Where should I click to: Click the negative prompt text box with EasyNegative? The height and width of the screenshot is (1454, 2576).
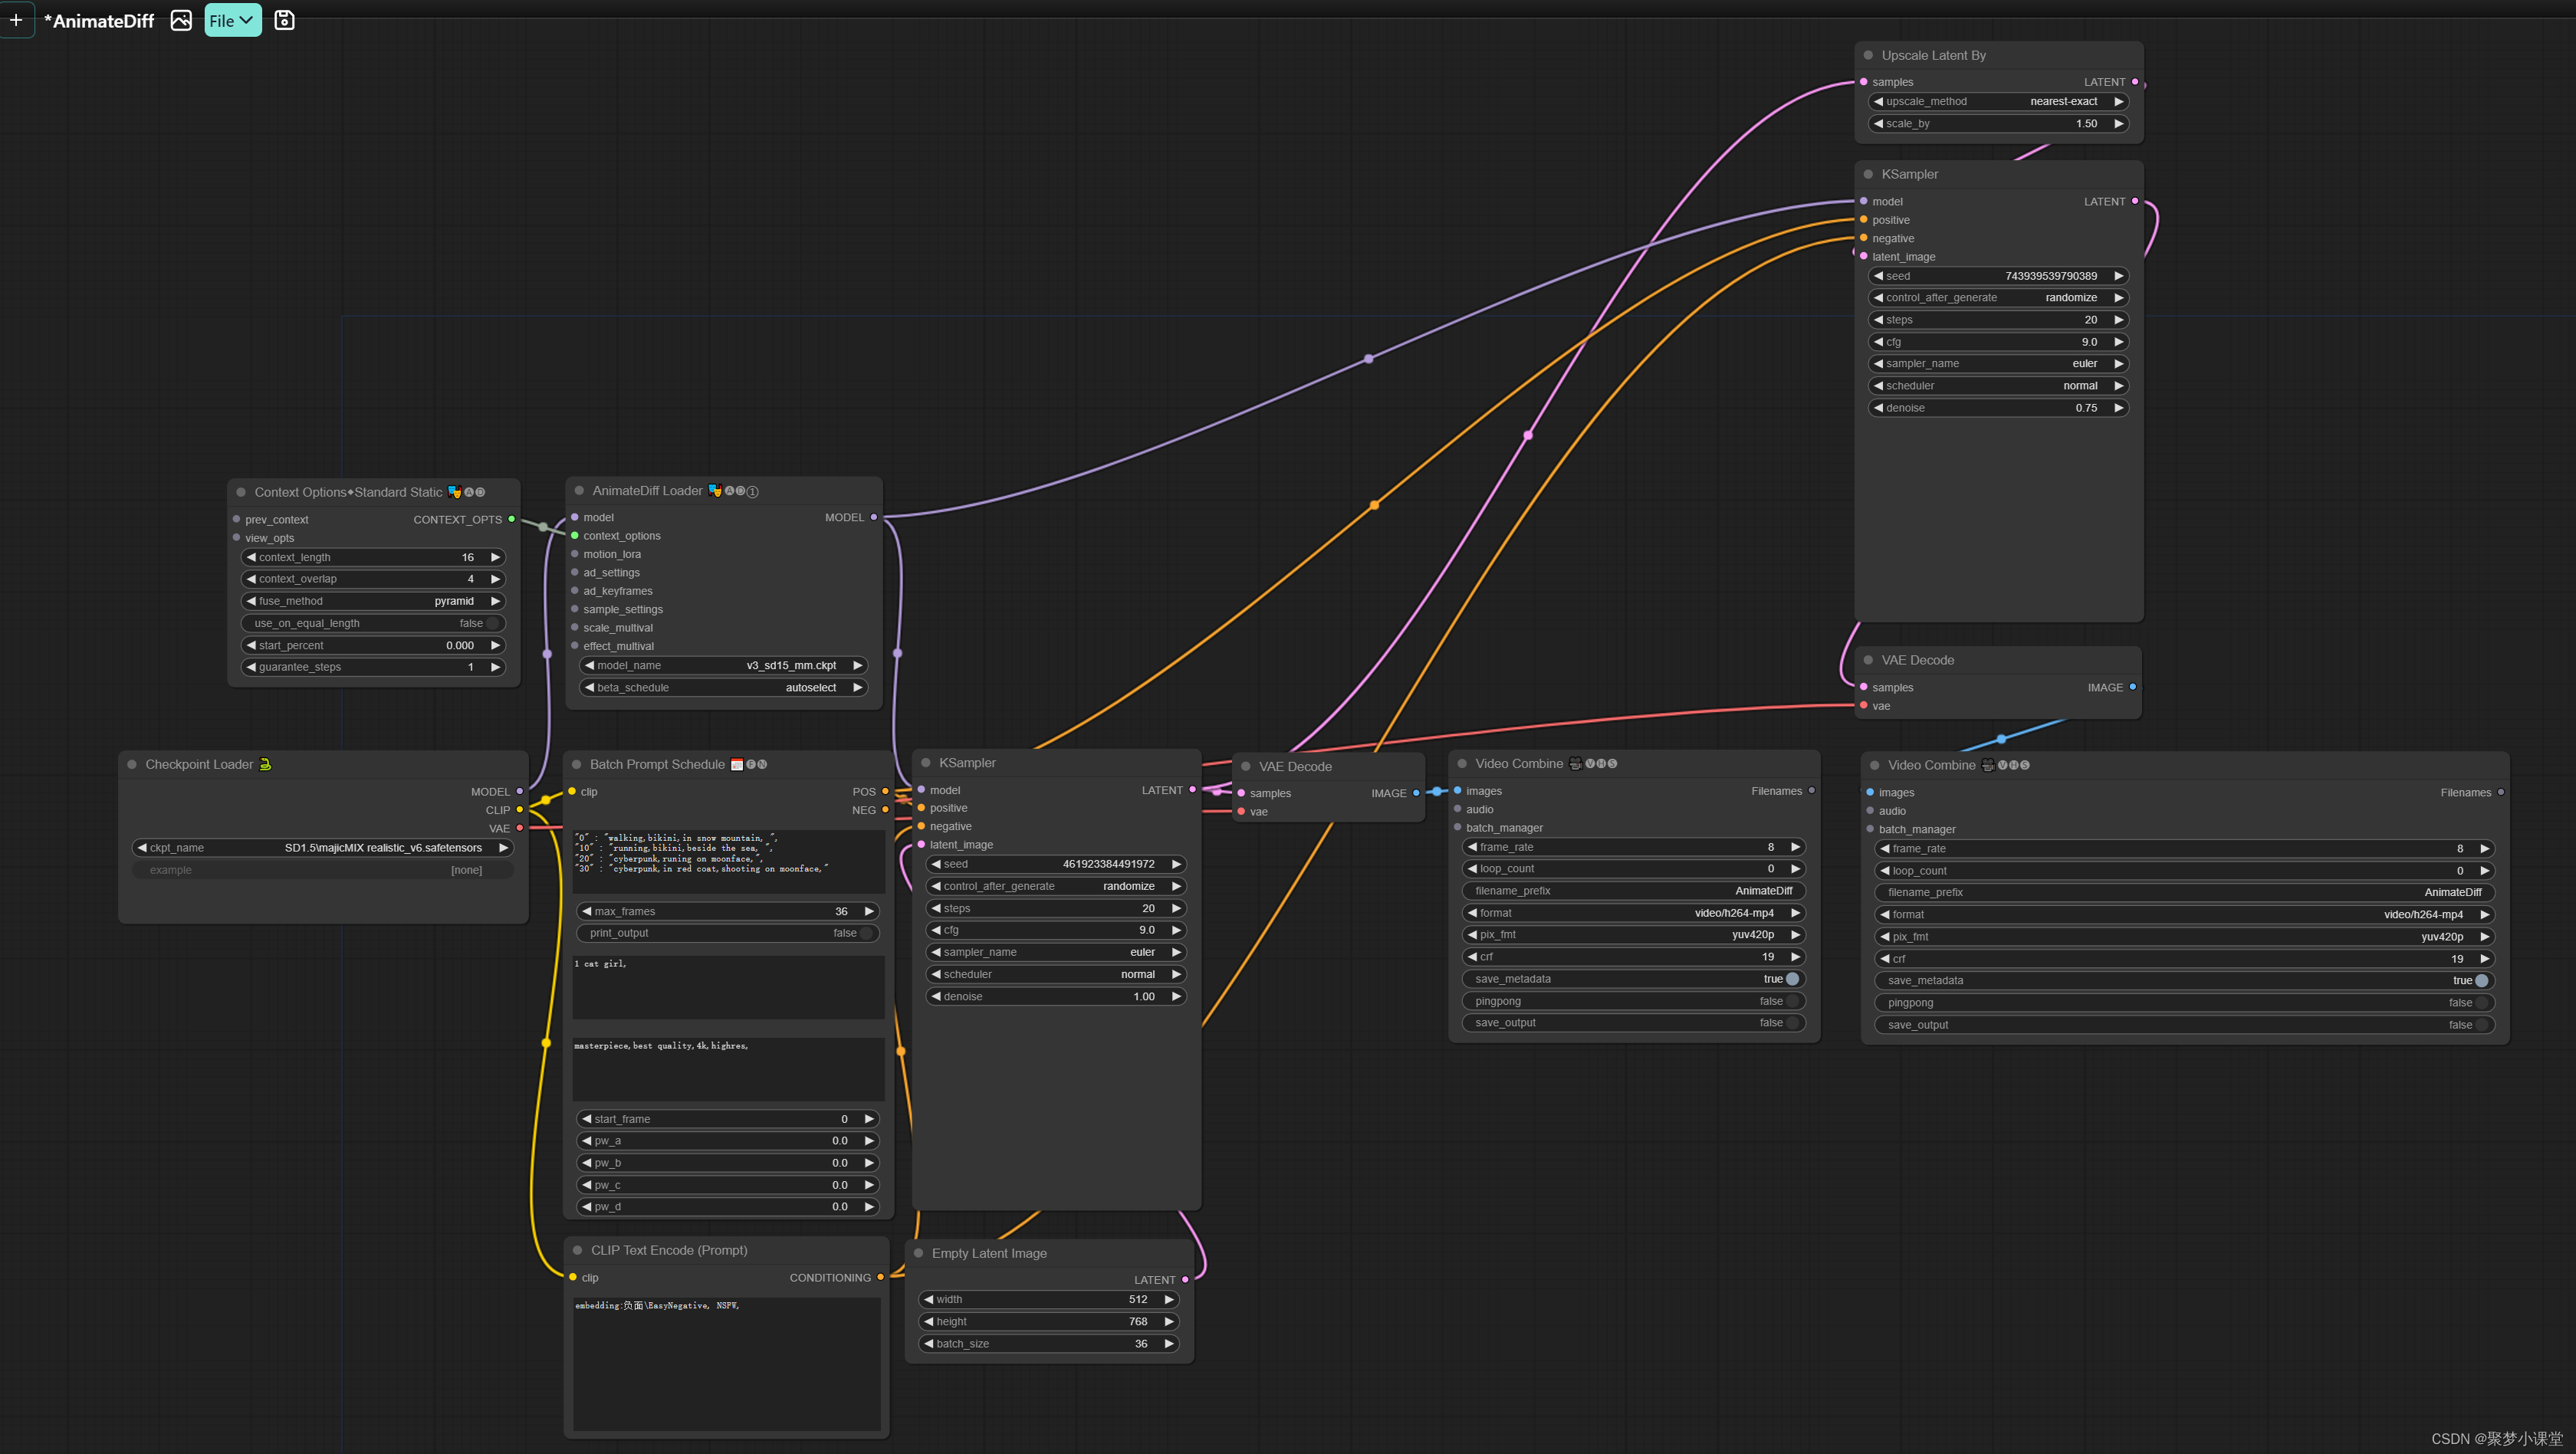pyautogui.click(x=727, y=1364)
